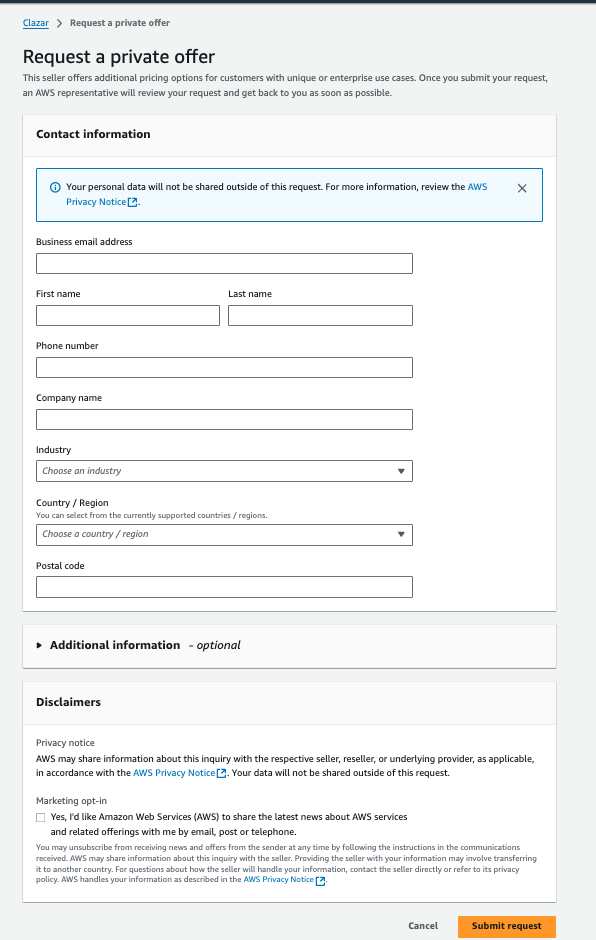Click the Company name text box
The width and height of the screenshot is (596, 940).
(x=224, y=420)
